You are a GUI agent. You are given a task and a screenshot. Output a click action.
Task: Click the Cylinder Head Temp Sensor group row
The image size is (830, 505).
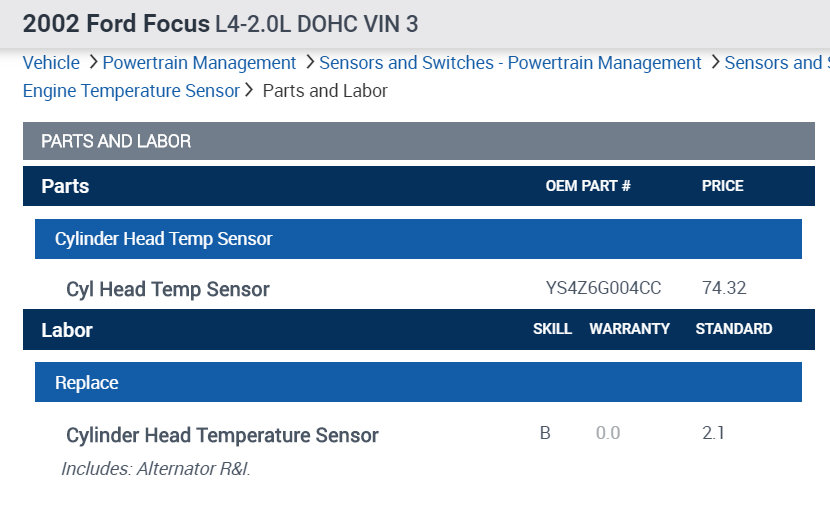(x=164, y=239)
